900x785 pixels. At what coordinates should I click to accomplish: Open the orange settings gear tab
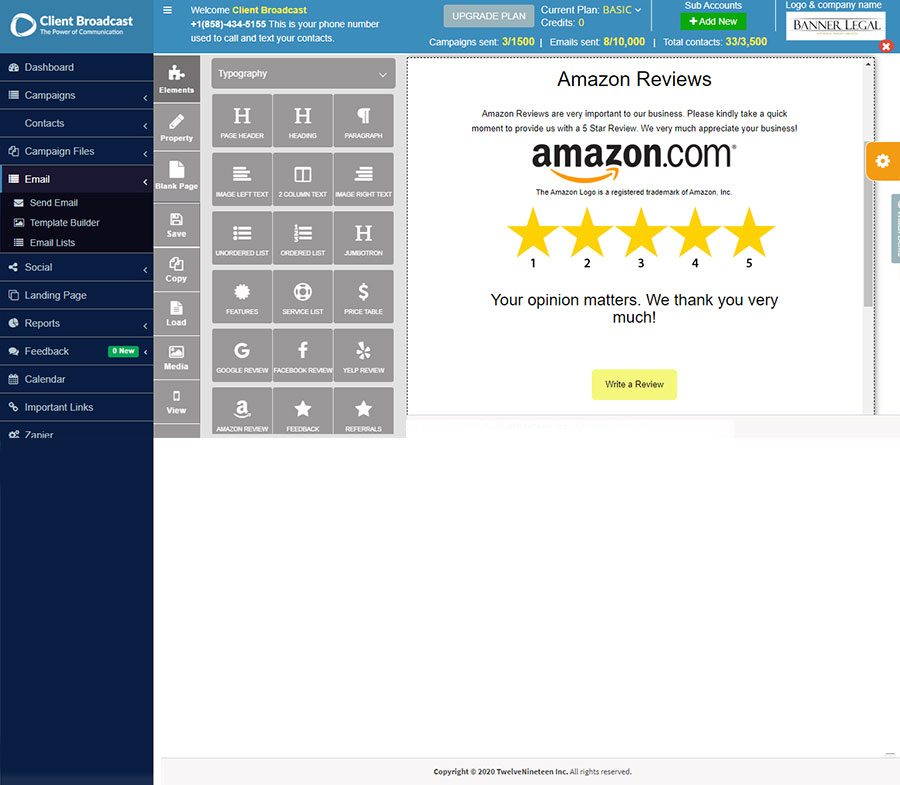pos(883,161)
